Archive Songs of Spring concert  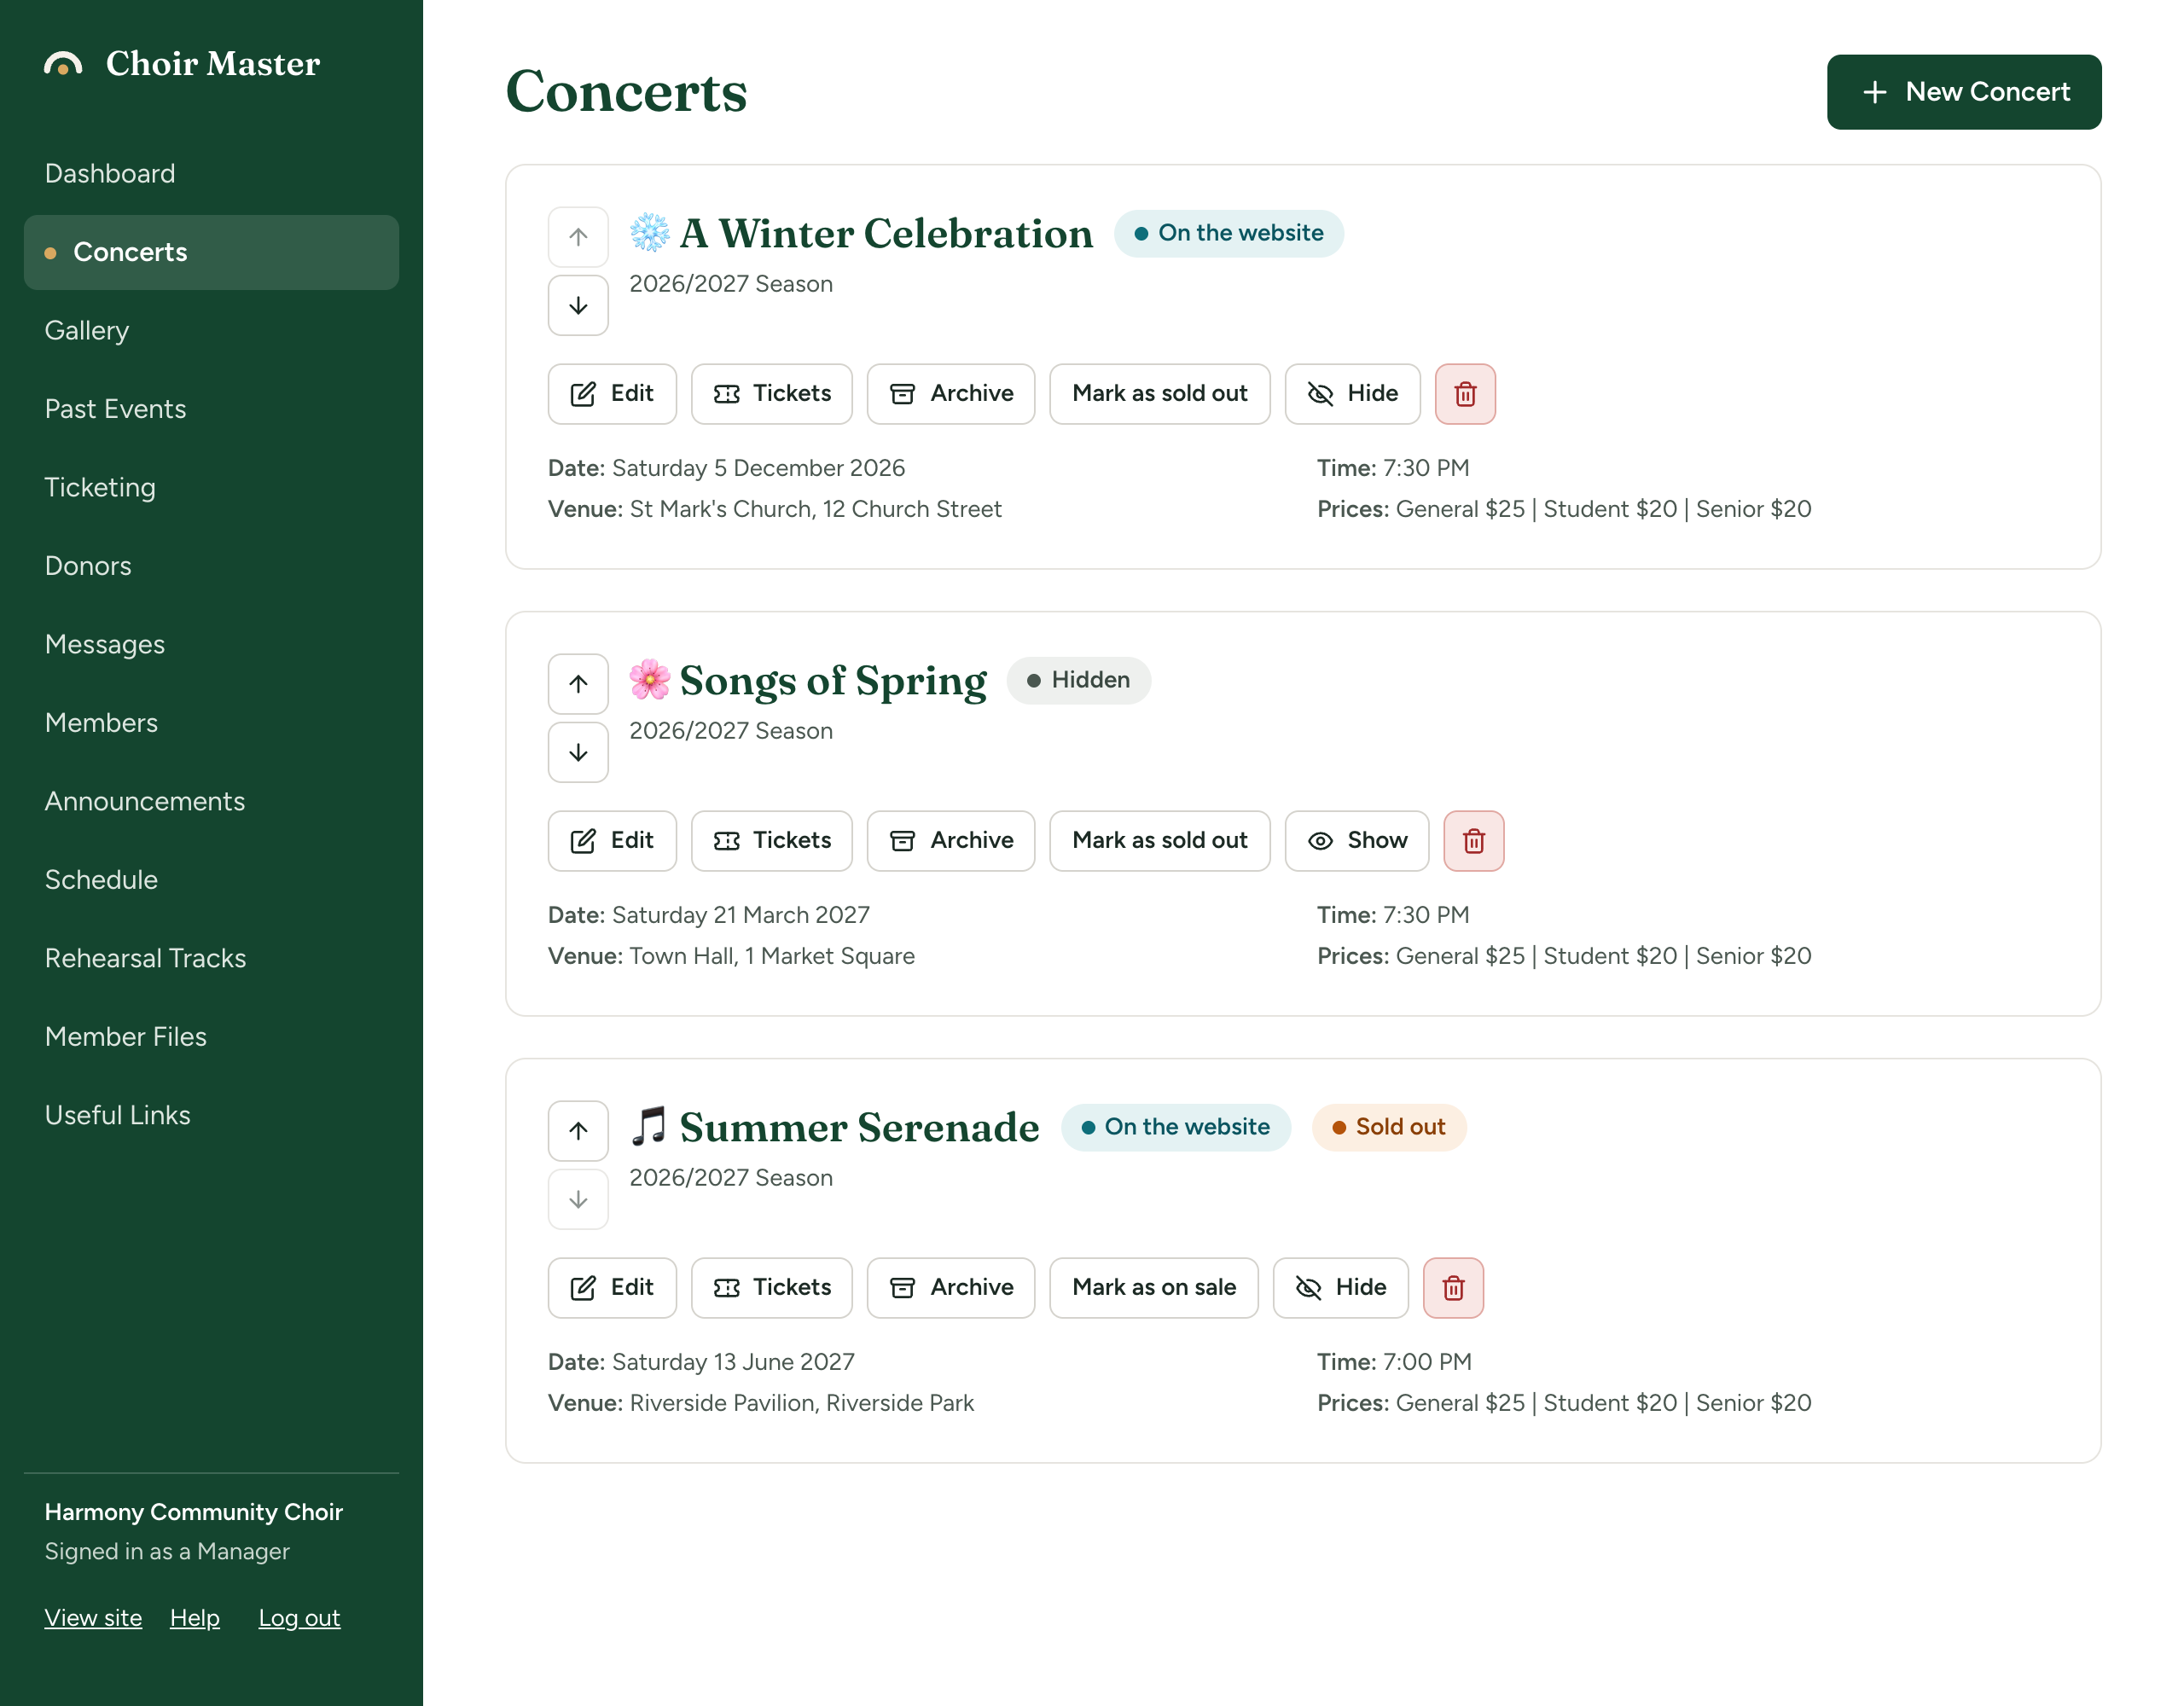951,841
